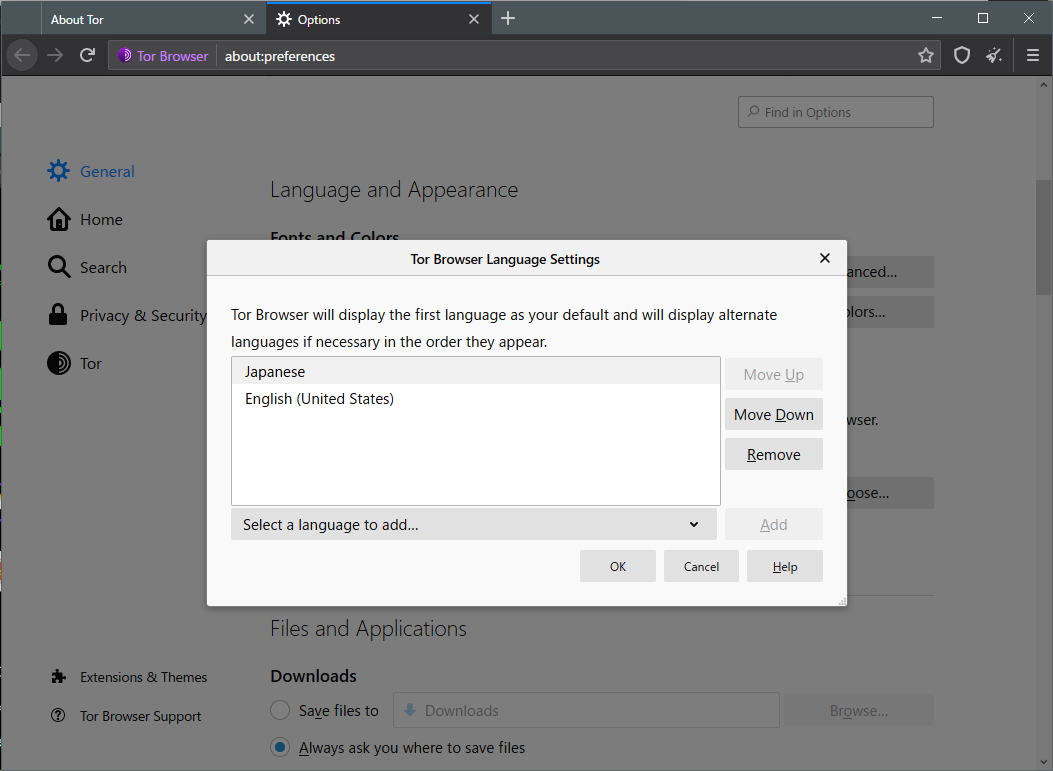1053x771 pixels.
Task: Check Tor security level via shield icon
Action: 961,55
